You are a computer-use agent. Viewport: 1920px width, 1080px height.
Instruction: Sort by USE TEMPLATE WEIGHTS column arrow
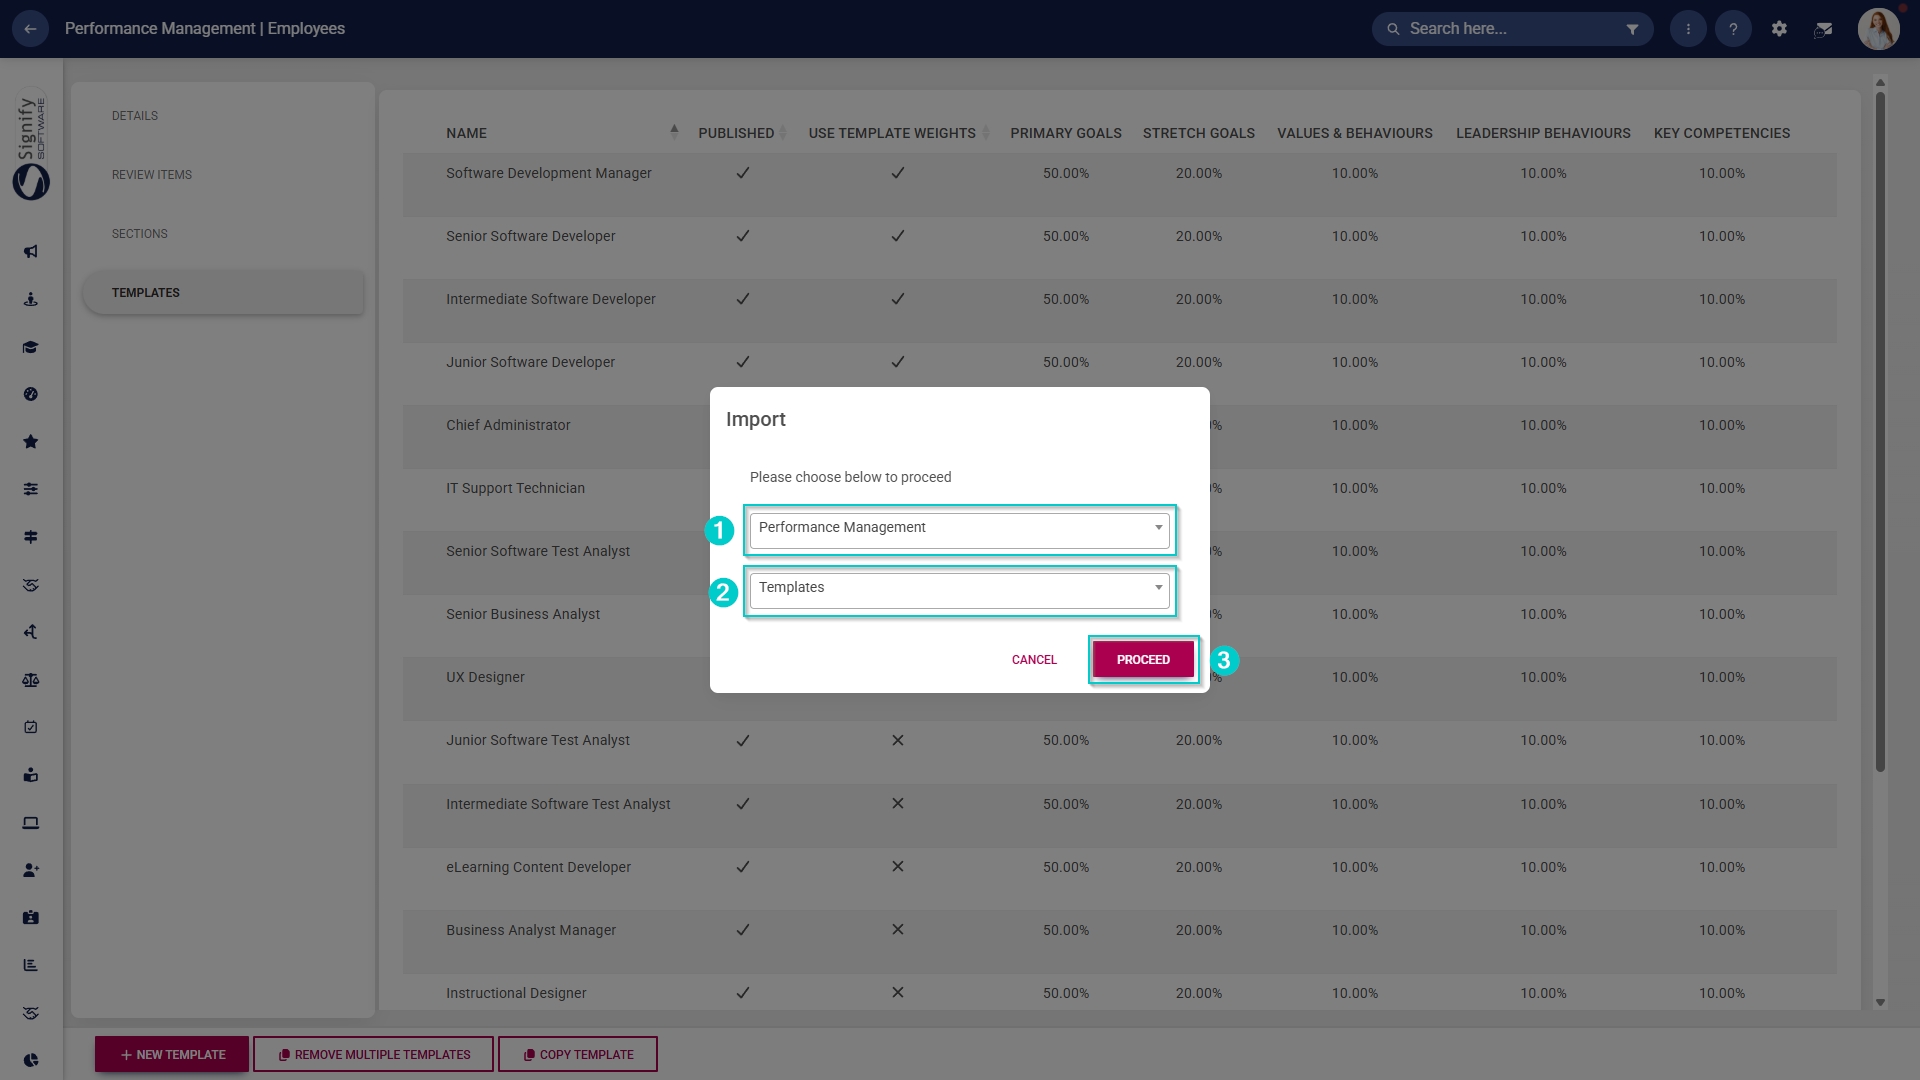(x=986, y=133)
